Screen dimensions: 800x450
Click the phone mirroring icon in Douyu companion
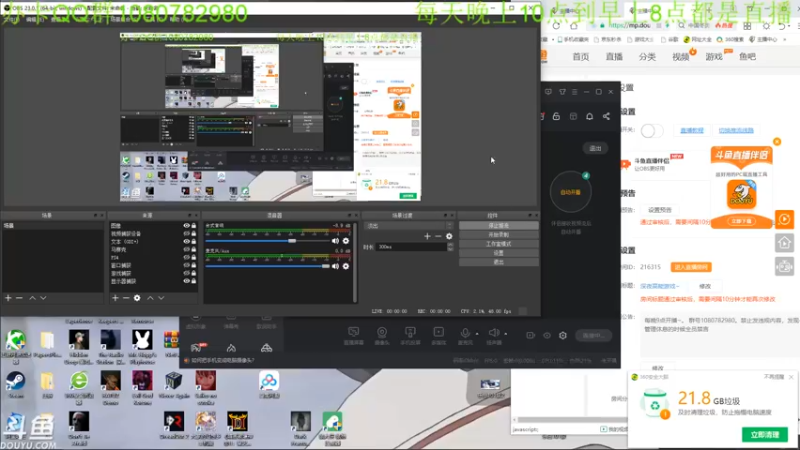410,332
